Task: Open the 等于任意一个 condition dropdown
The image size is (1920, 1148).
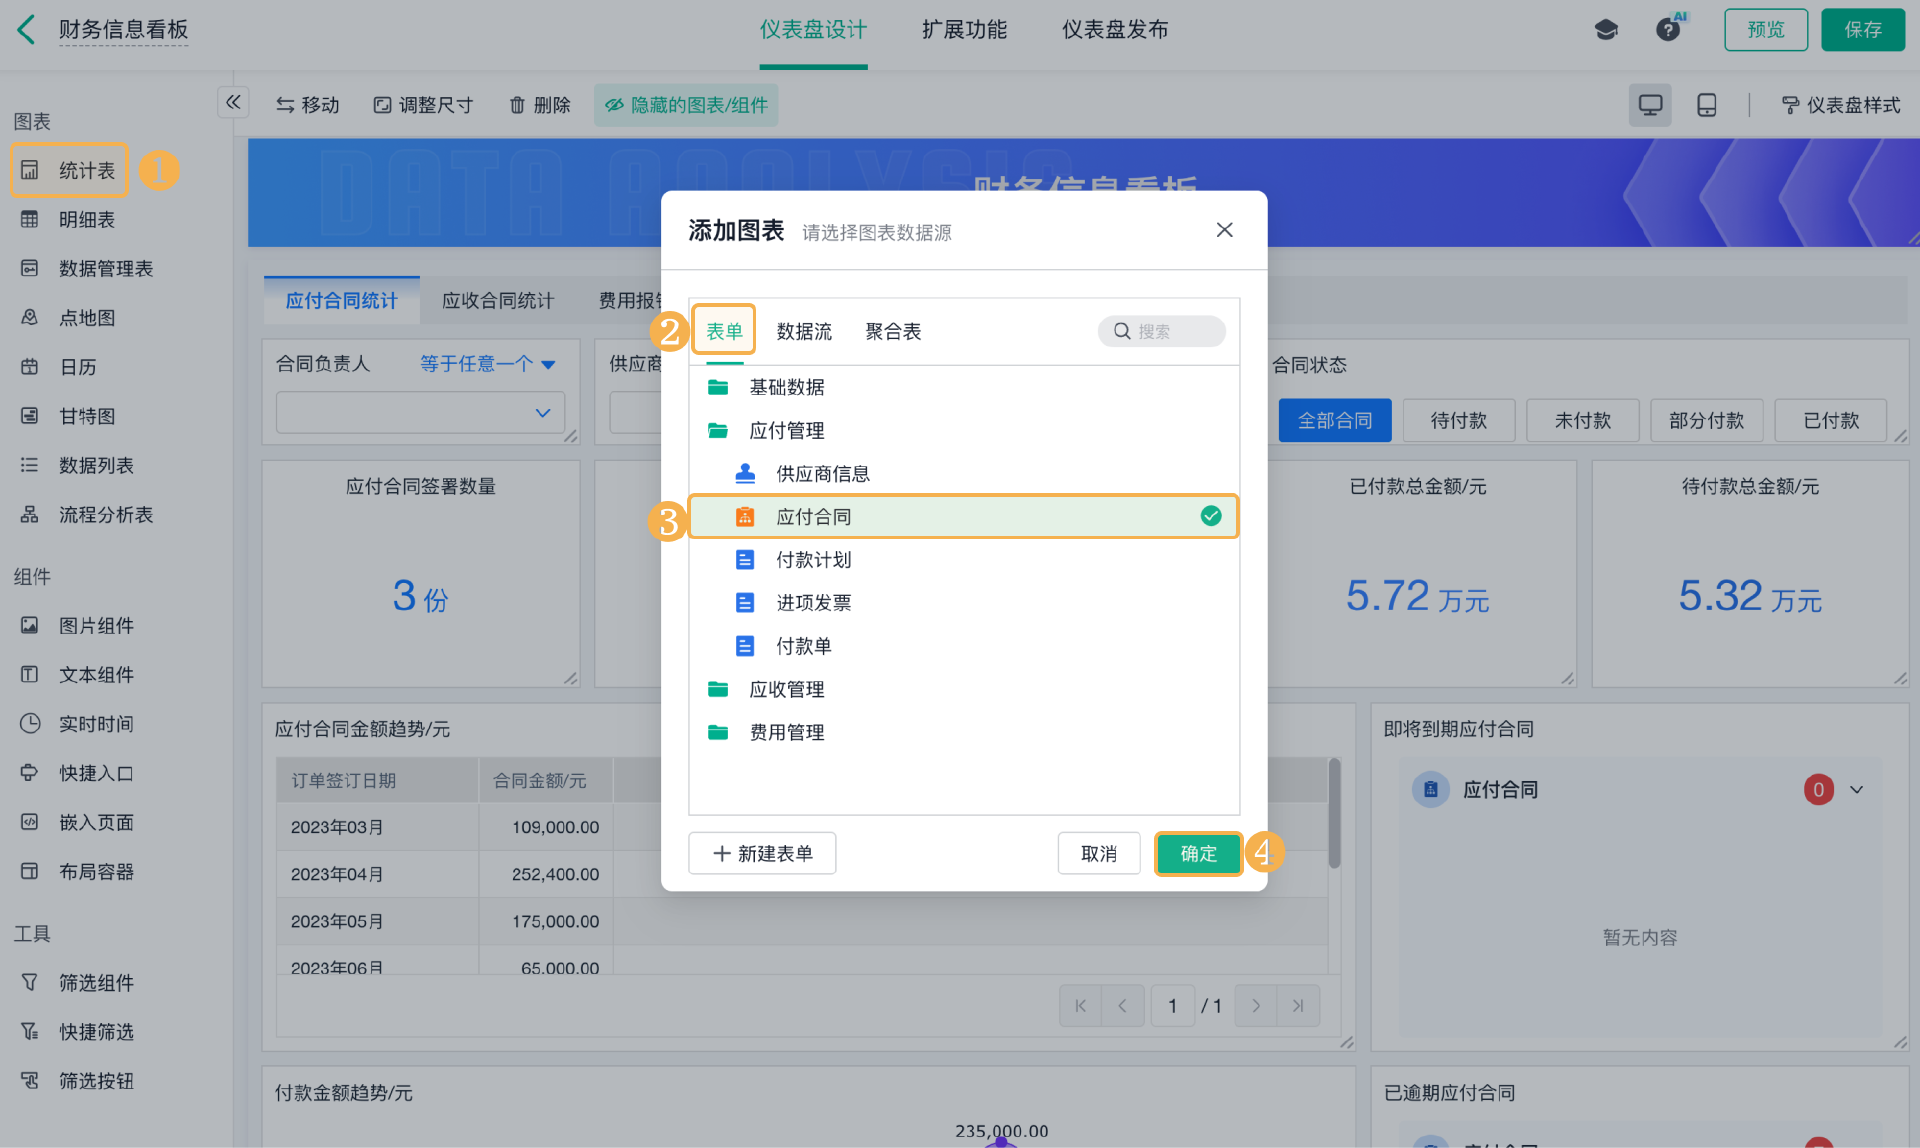Action: point(487,364)
